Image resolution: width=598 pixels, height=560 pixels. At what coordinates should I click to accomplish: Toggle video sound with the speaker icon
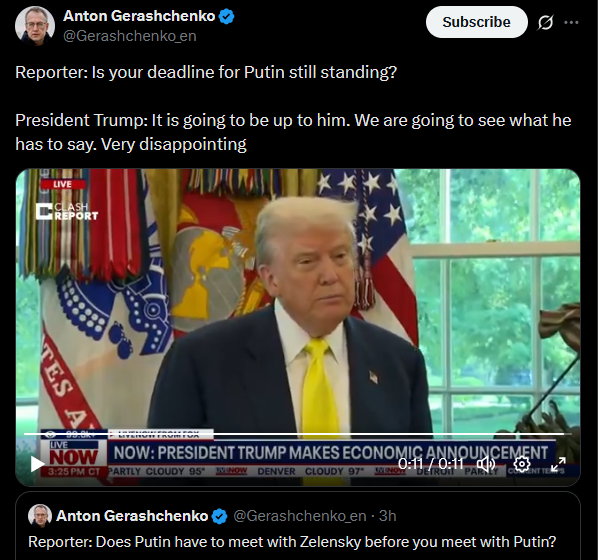[486, 464]
